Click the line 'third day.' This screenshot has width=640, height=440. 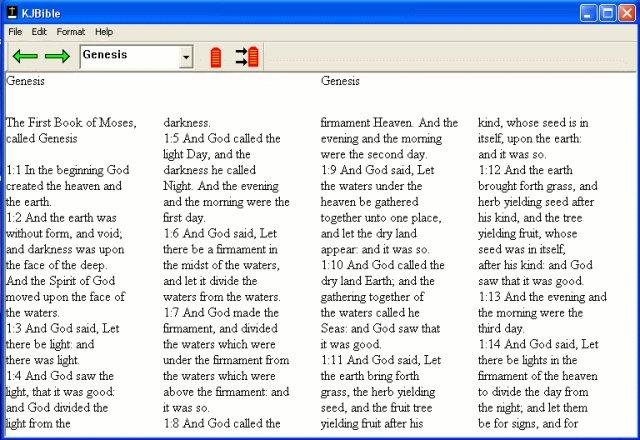pyautogui.click(x=501, y=329)
